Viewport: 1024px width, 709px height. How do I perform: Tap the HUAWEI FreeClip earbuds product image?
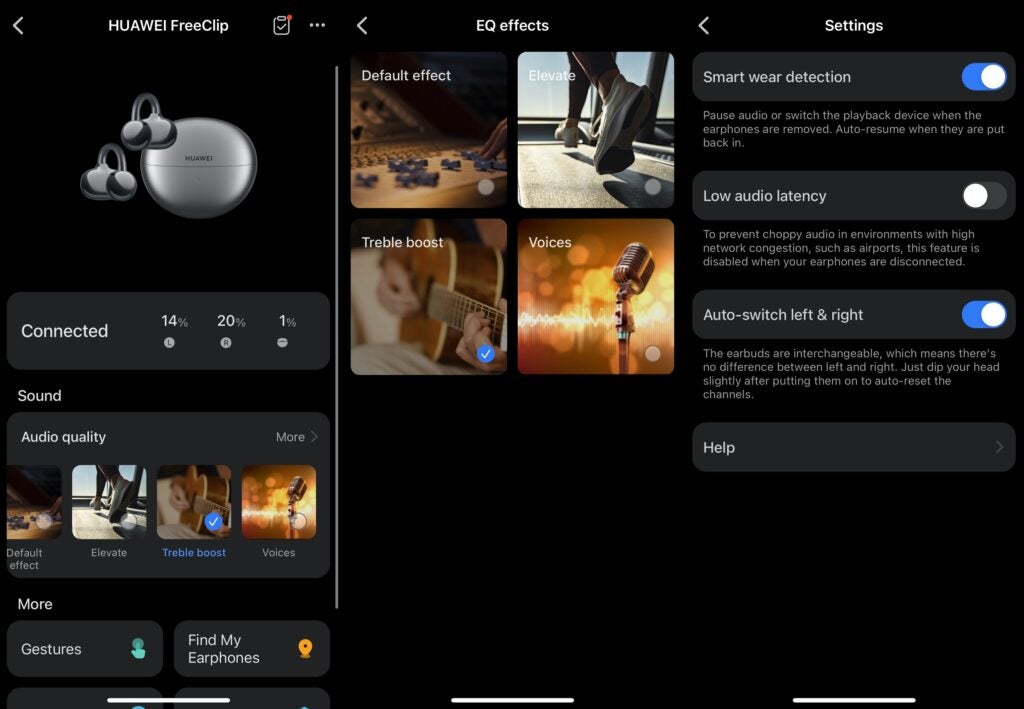(x=169, y=155)
